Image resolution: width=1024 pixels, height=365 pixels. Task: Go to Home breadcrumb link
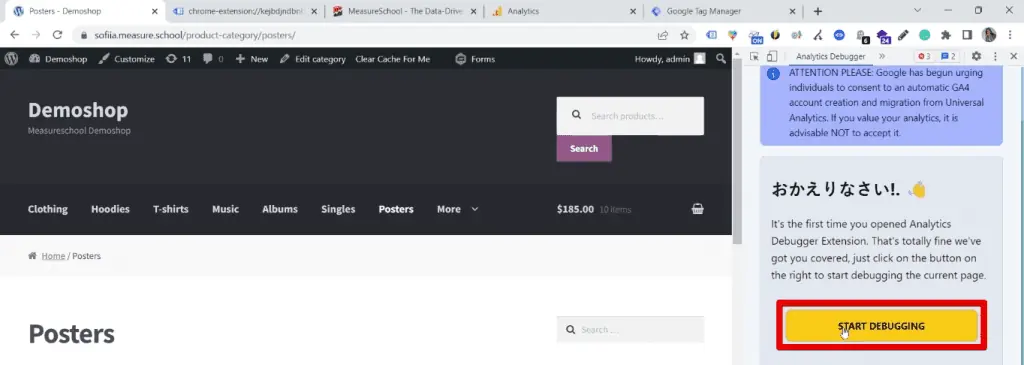[53, 256]
